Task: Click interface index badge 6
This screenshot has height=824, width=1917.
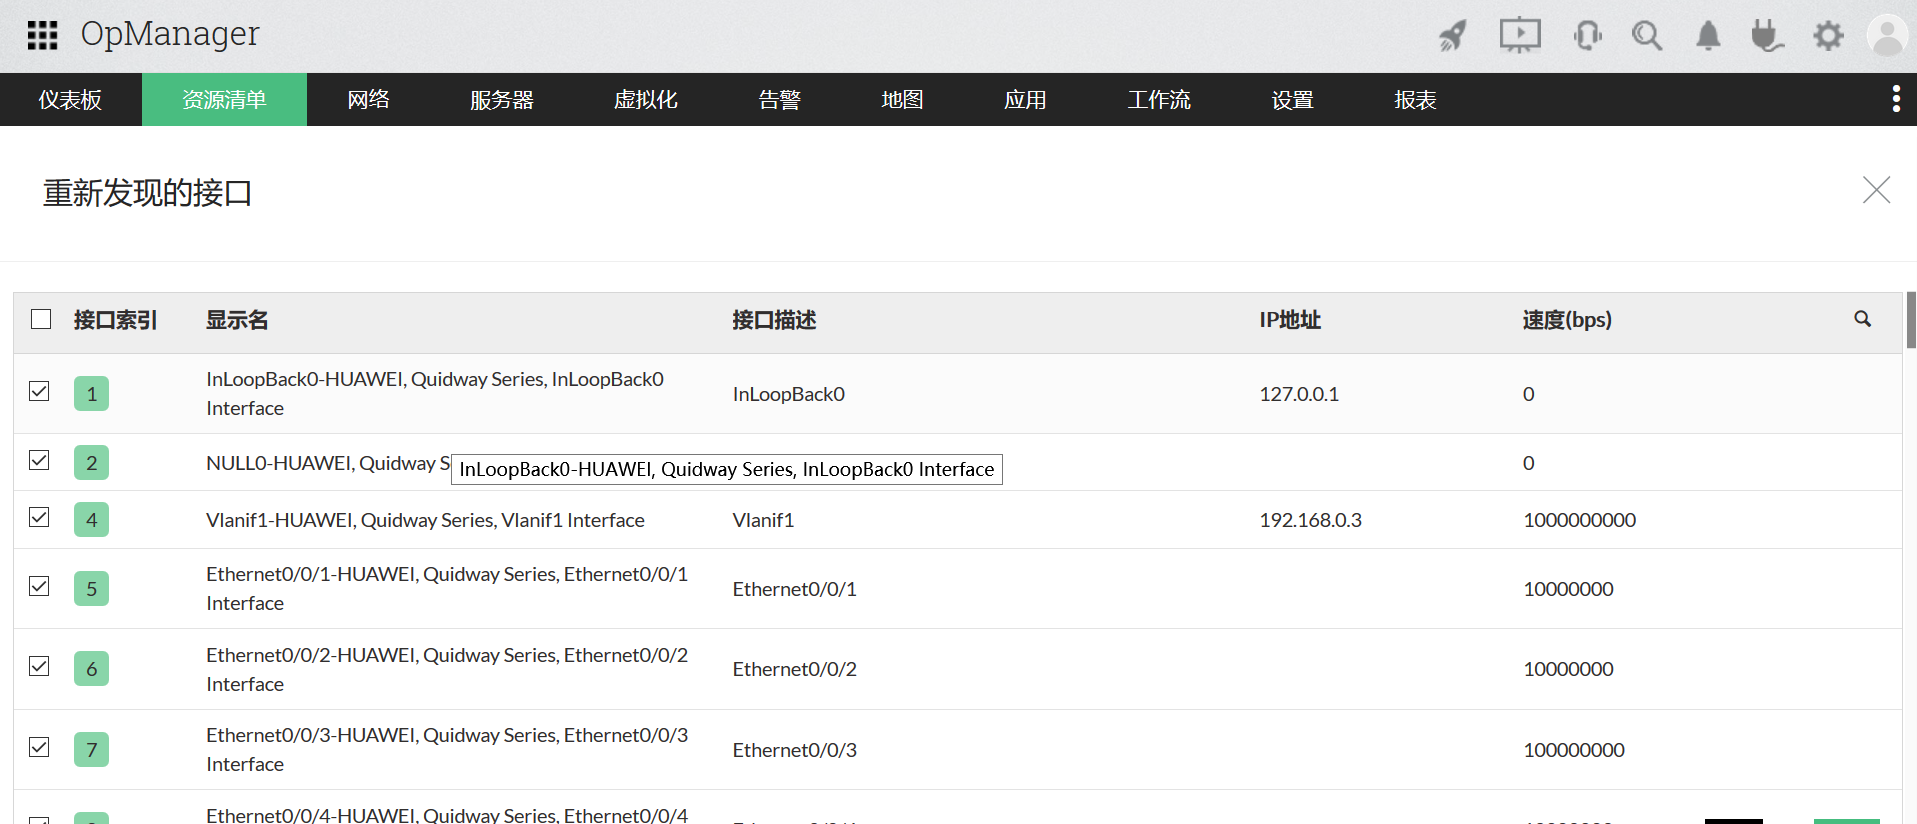Action: [91, 668]
